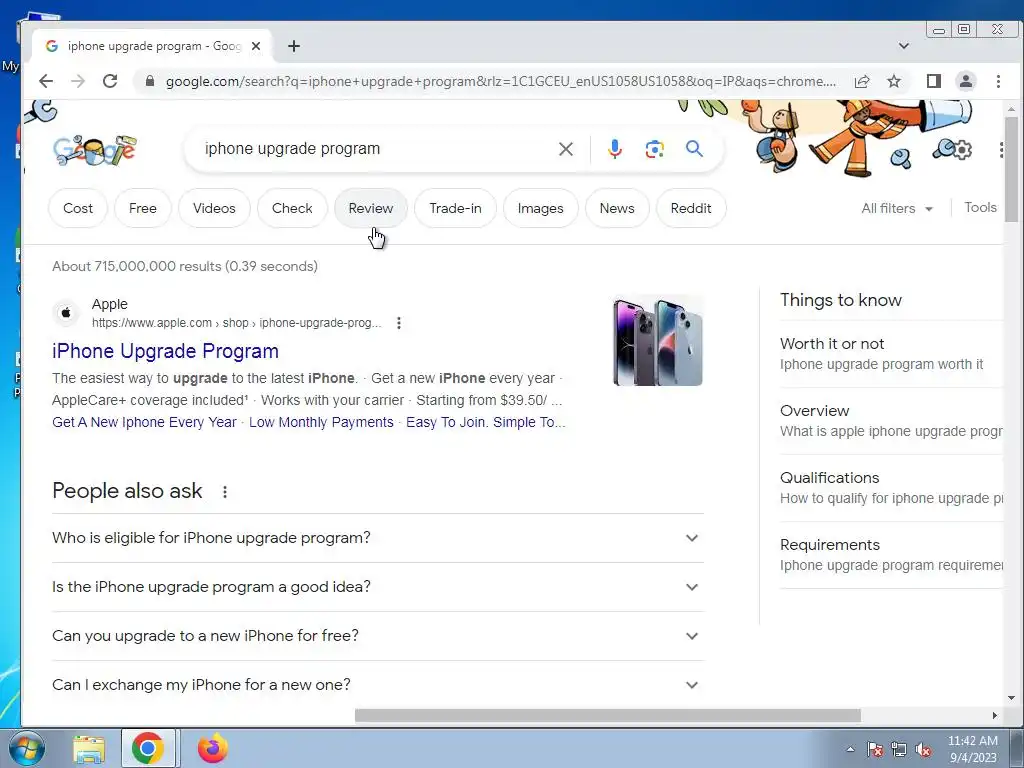Click the Chrome taskbar icon
The width and height of the screenshot is (1024, 768).
click(x=148, y=748)
